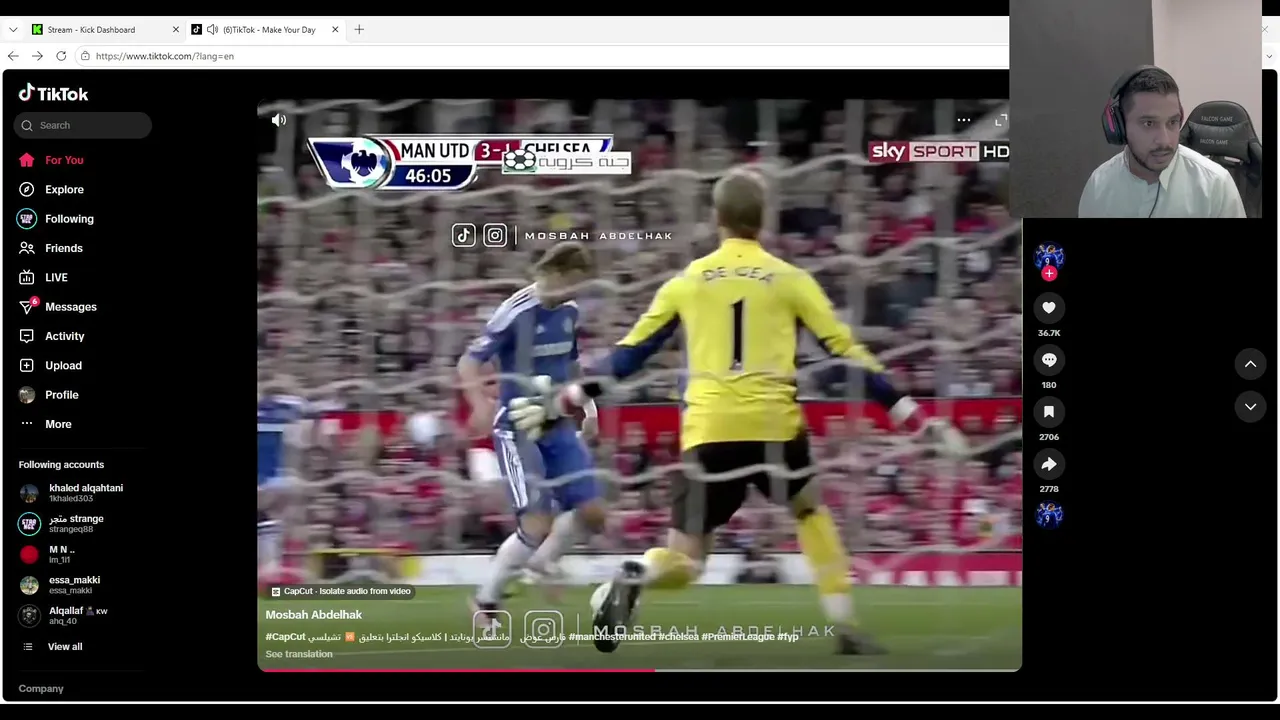Click the #chelsea hashtag

point(679,637)
